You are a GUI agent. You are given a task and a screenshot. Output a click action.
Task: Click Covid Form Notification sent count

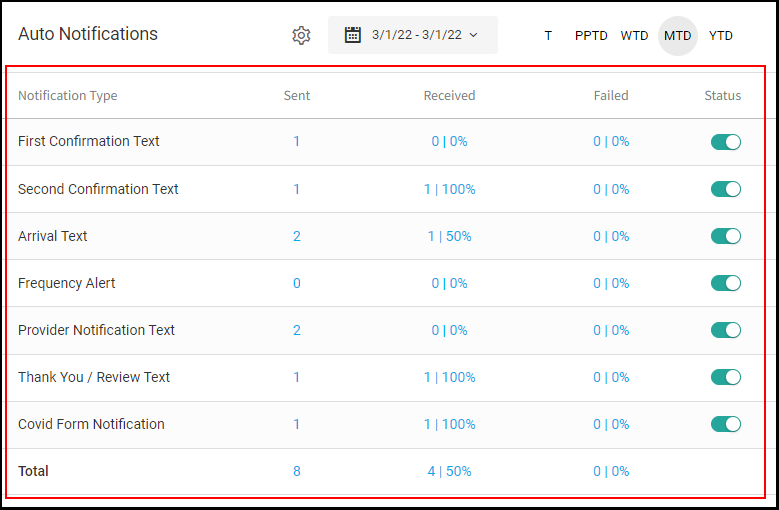tap(297, 424)
